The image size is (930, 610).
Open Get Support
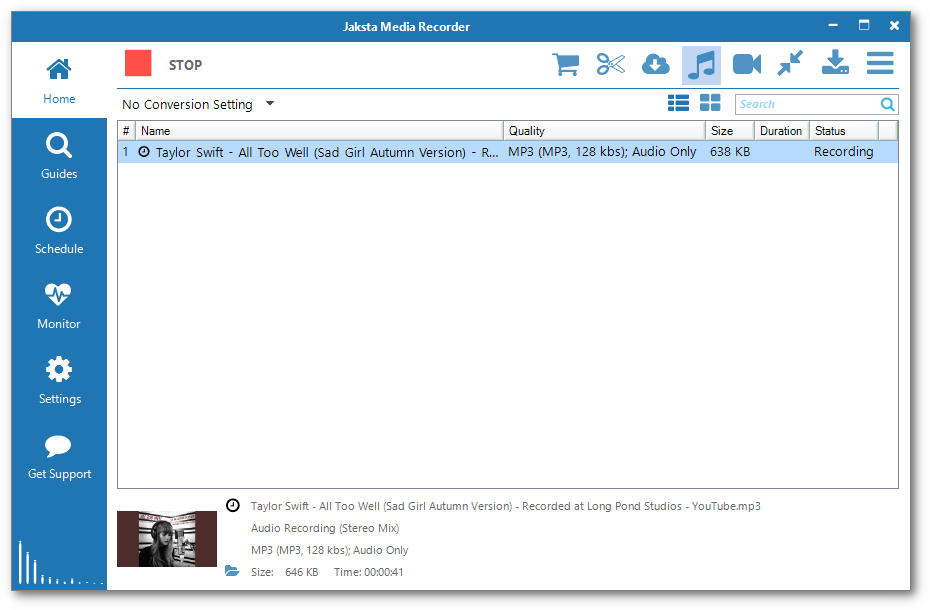tap(59, 456)
